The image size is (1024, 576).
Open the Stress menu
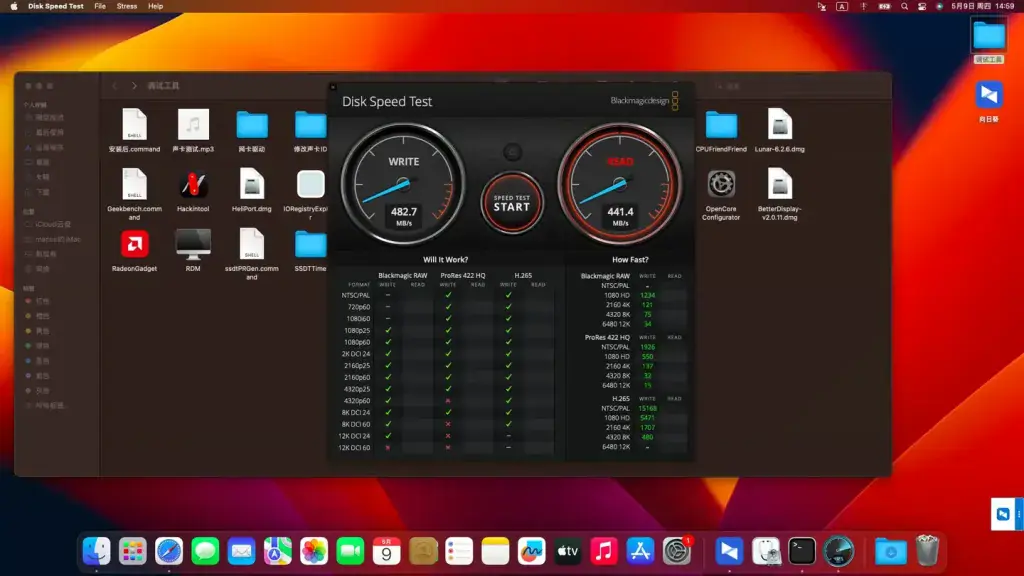click(x=127, y=6)
